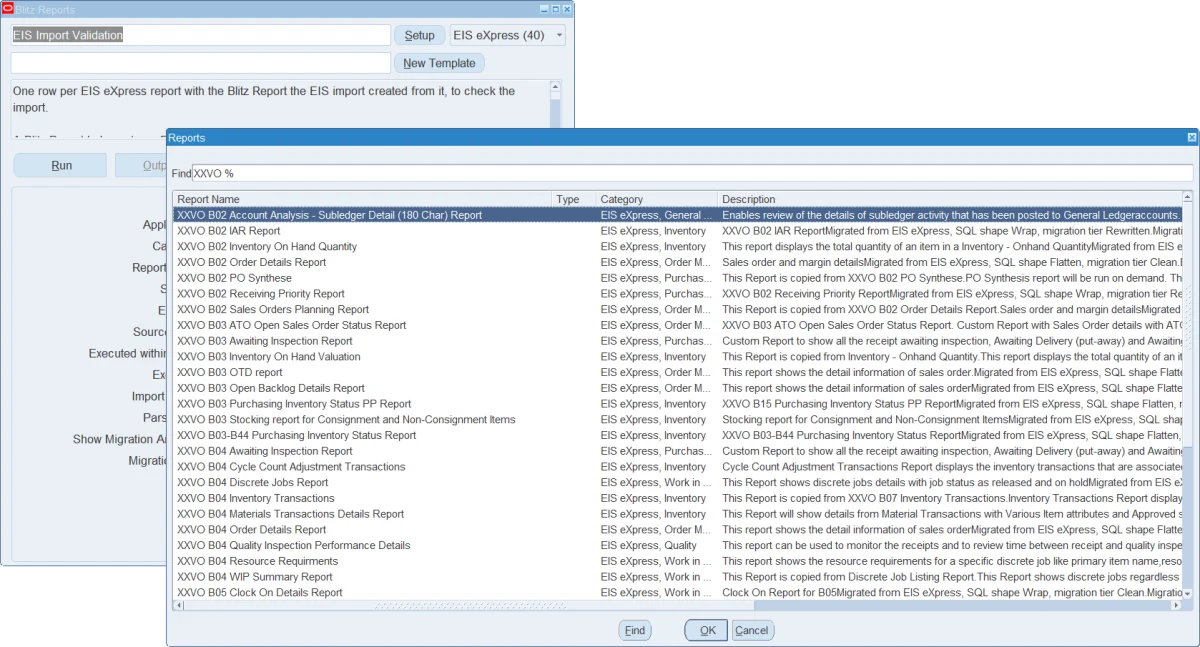Click the report list horizontal scrollbar left arrow
The width and height of the screenshot is (1200, 647).
point(179,605)
